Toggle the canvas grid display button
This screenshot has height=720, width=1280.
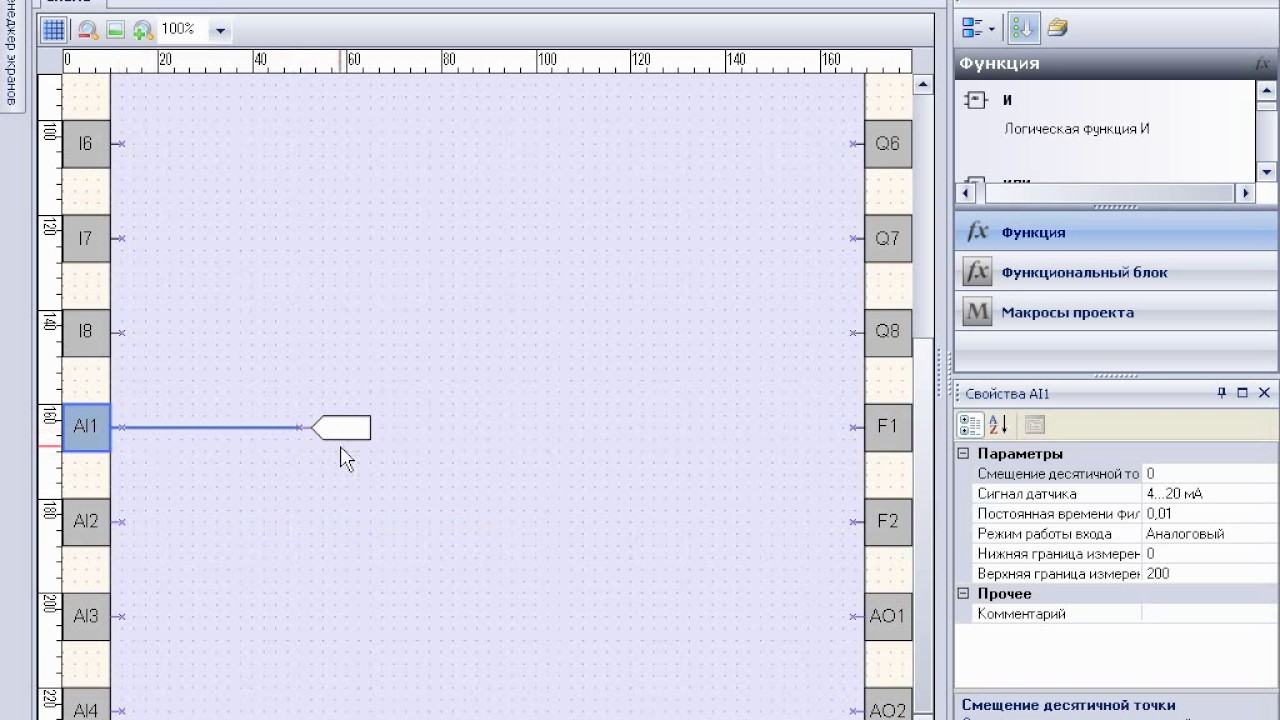(x=54, y=30)
